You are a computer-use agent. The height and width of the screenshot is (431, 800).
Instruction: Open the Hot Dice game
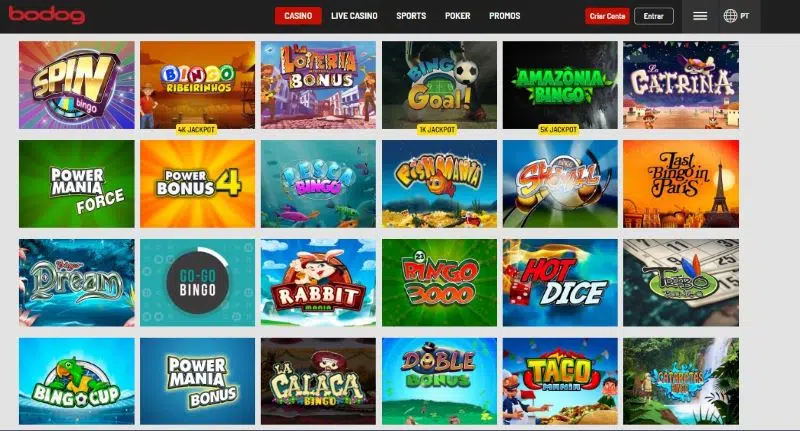[x=560, y=283]
